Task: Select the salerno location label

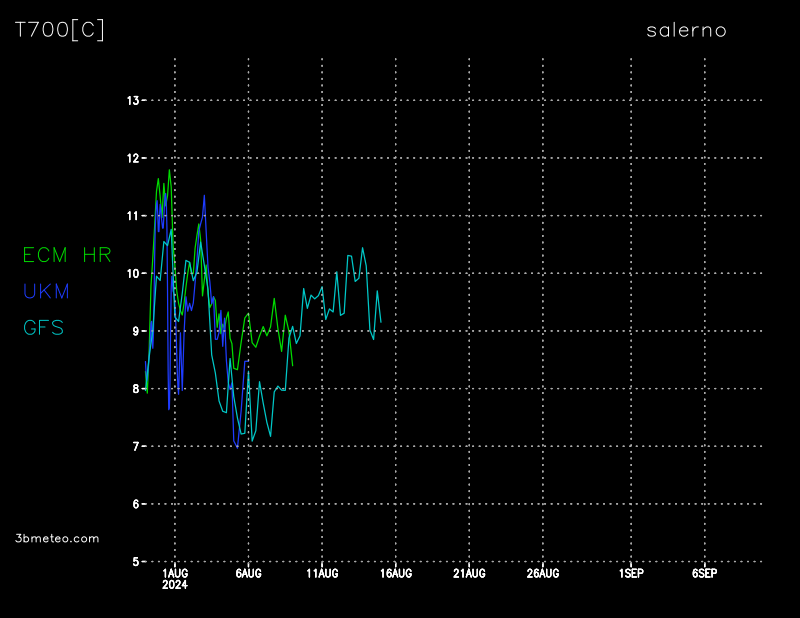Action: (686, 30)
